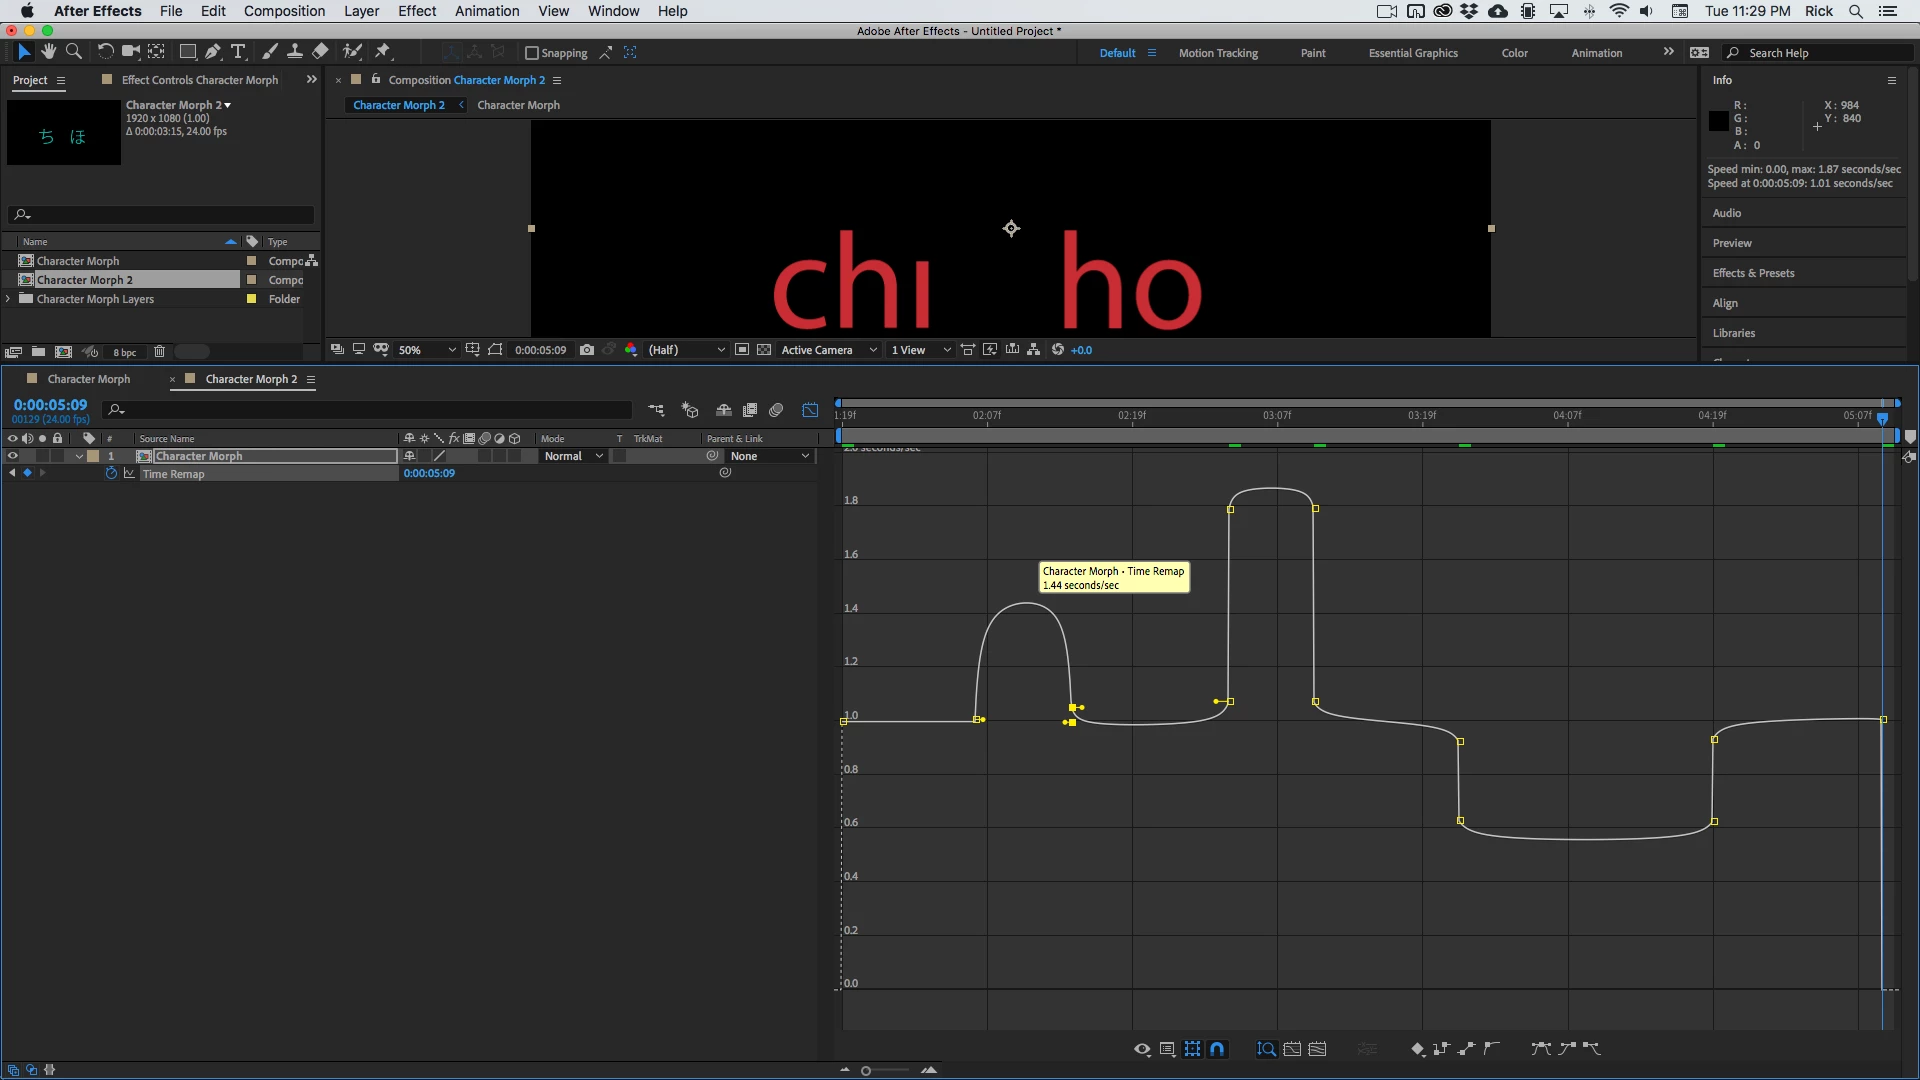This screenshot has width=1920, height=1080.
Task: Select the Puppet Pin tool
Action: click(383, 52)
